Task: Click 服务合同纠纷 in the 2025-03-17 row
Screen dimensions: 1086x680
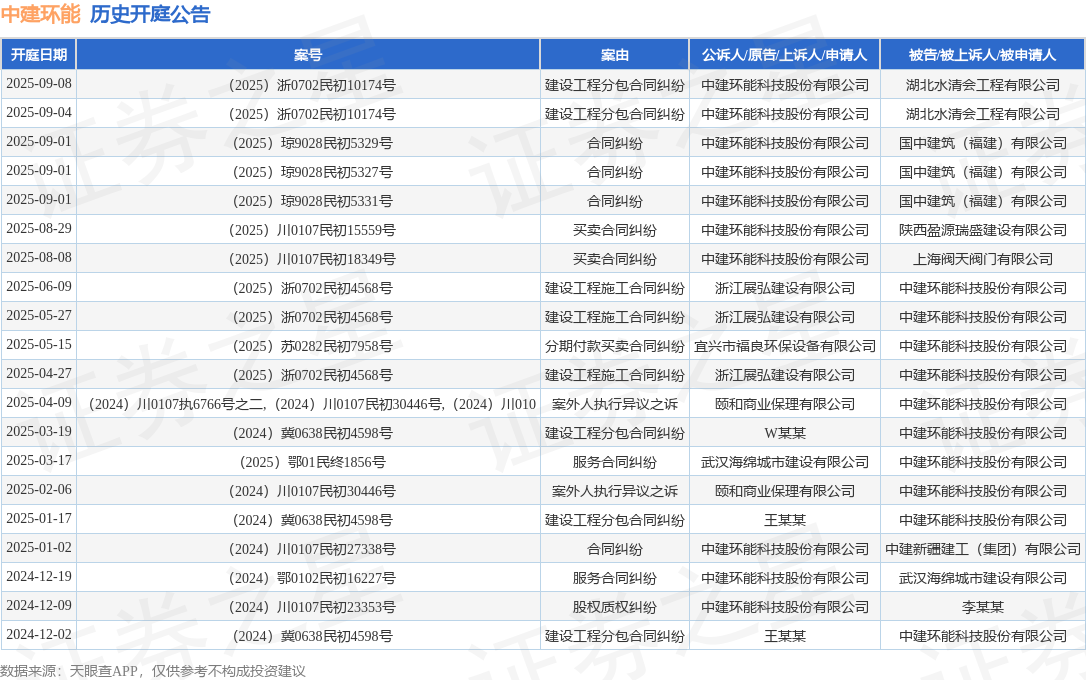Action: pos(614,463)
